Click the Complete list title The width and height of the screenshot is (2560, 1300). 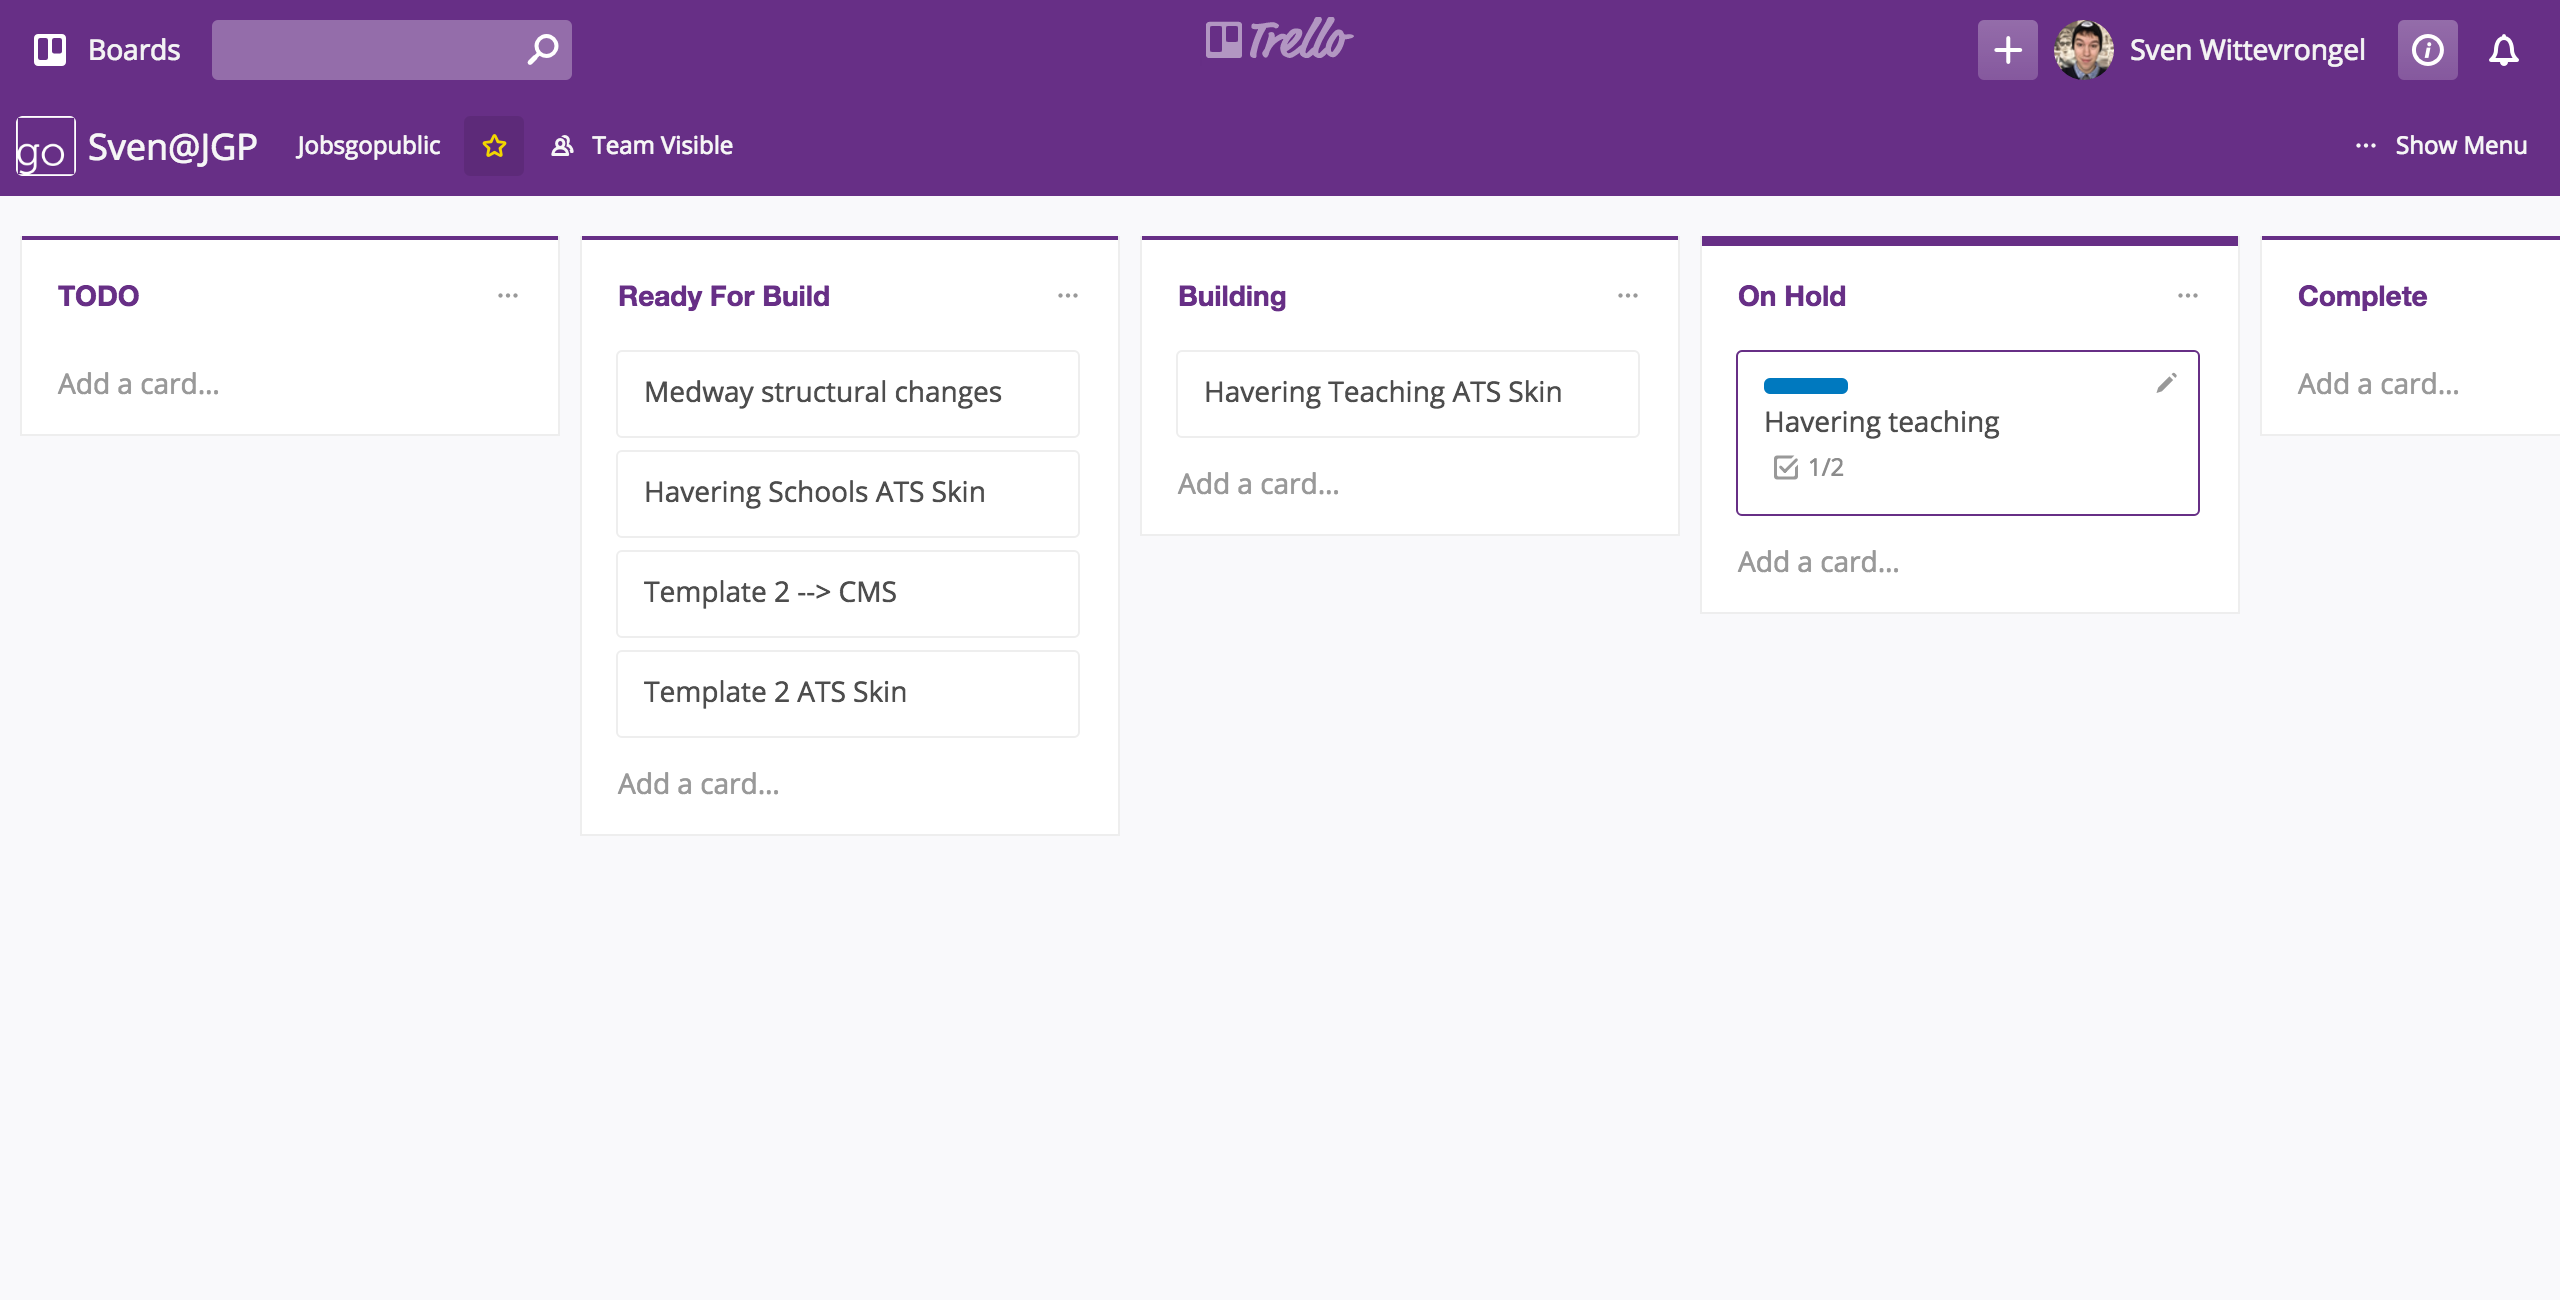[2362, 296]
